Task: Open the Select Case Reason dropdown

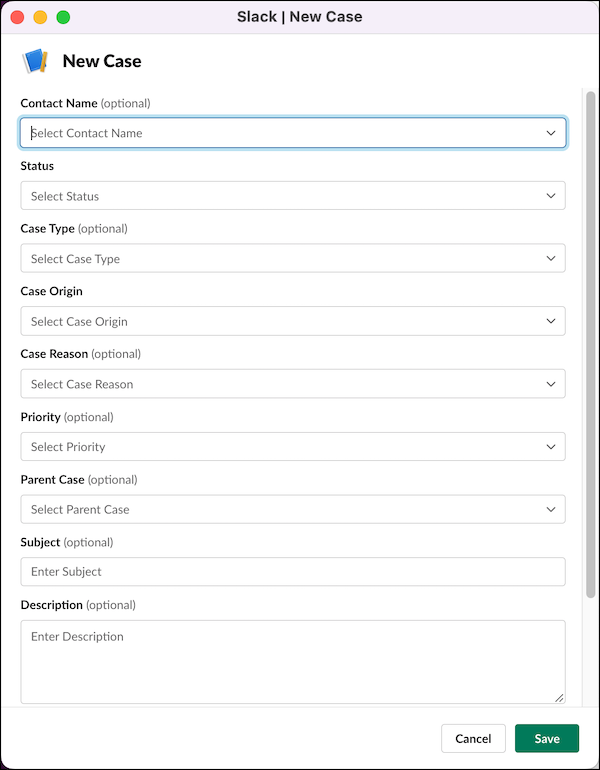Action: pyautogui.click(x=293, y=384)
